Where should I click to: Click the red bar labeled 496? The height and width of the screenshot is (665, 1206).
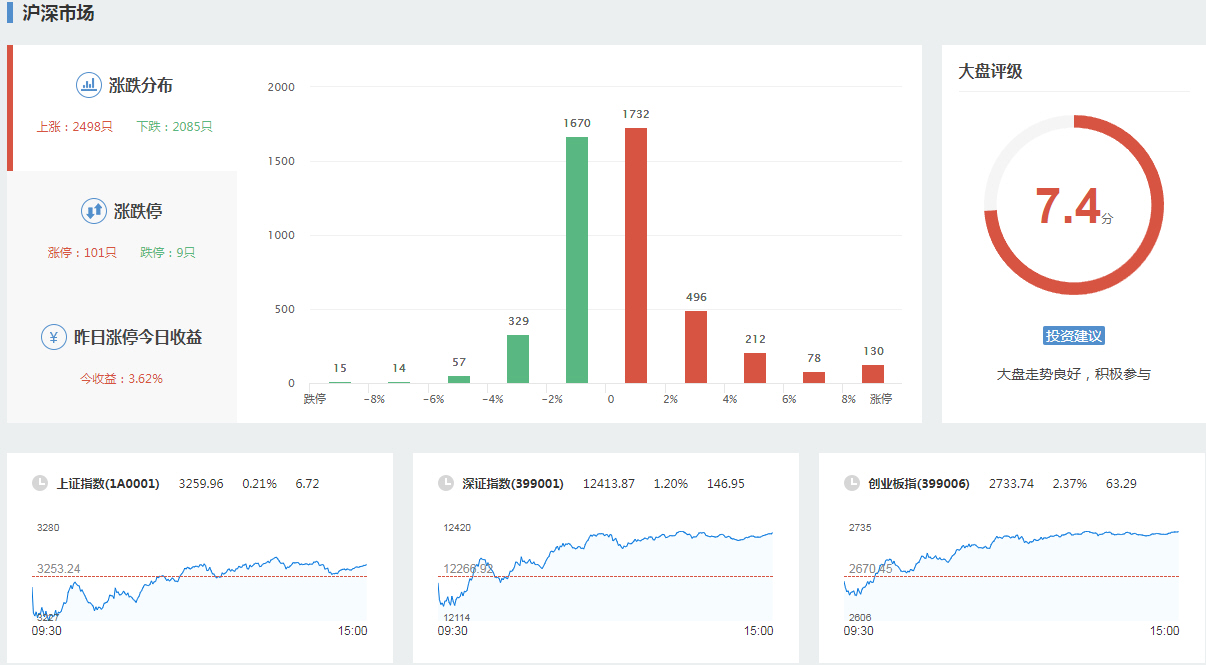(696, 347)
